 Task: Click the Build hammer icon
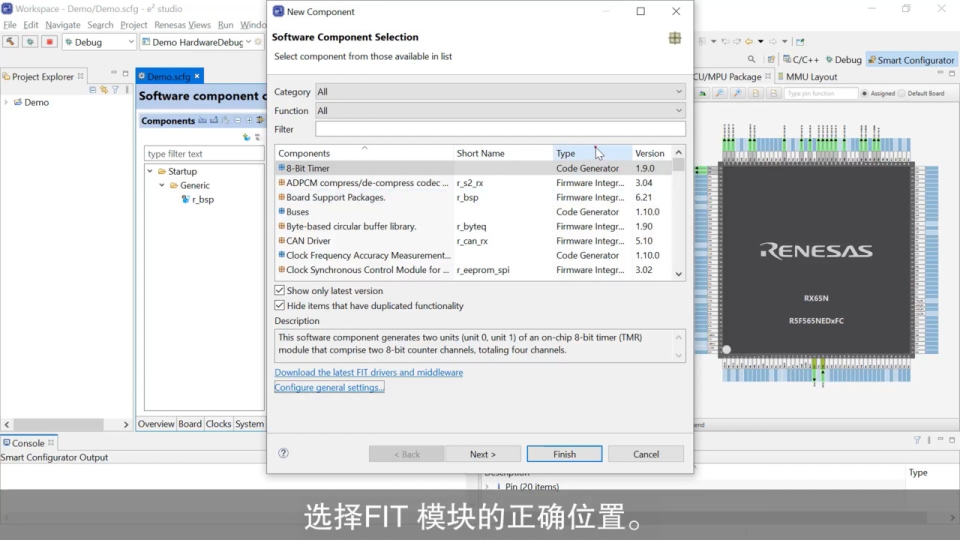10,42
